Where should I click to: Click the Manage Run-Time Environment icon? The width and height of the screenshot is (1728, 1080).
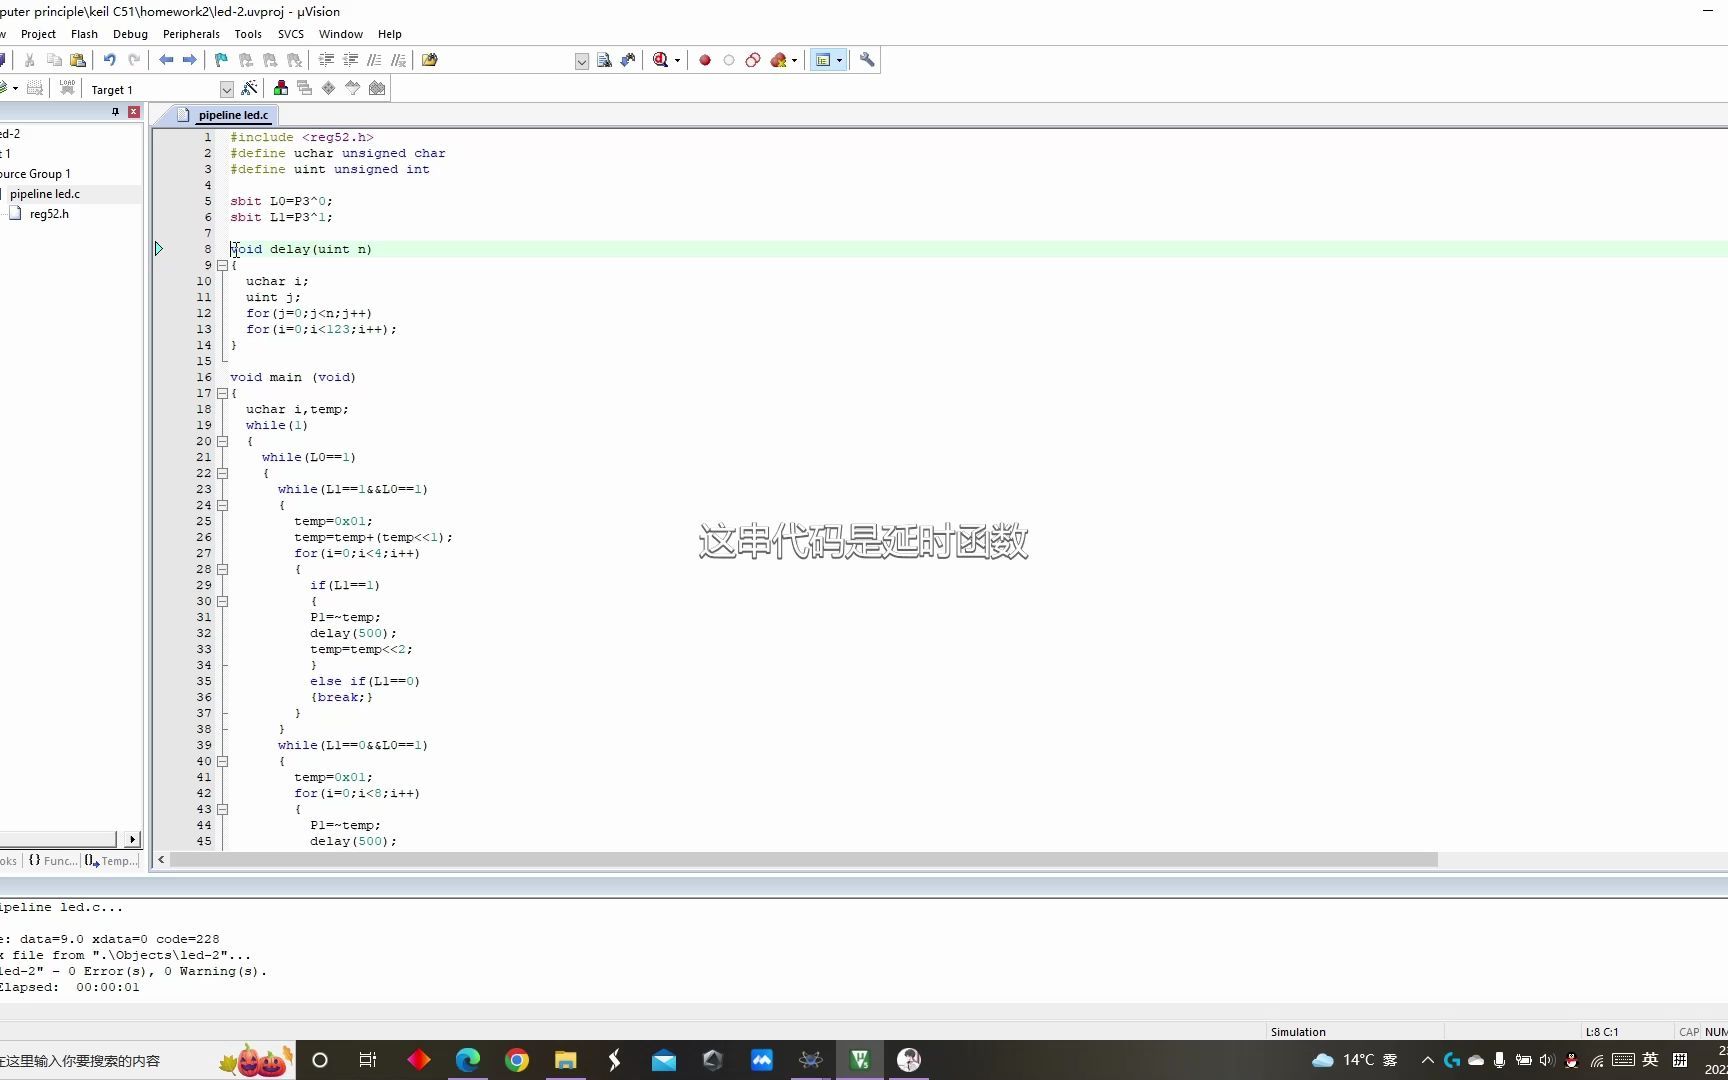pyautogui.click(x=329, y=88)
